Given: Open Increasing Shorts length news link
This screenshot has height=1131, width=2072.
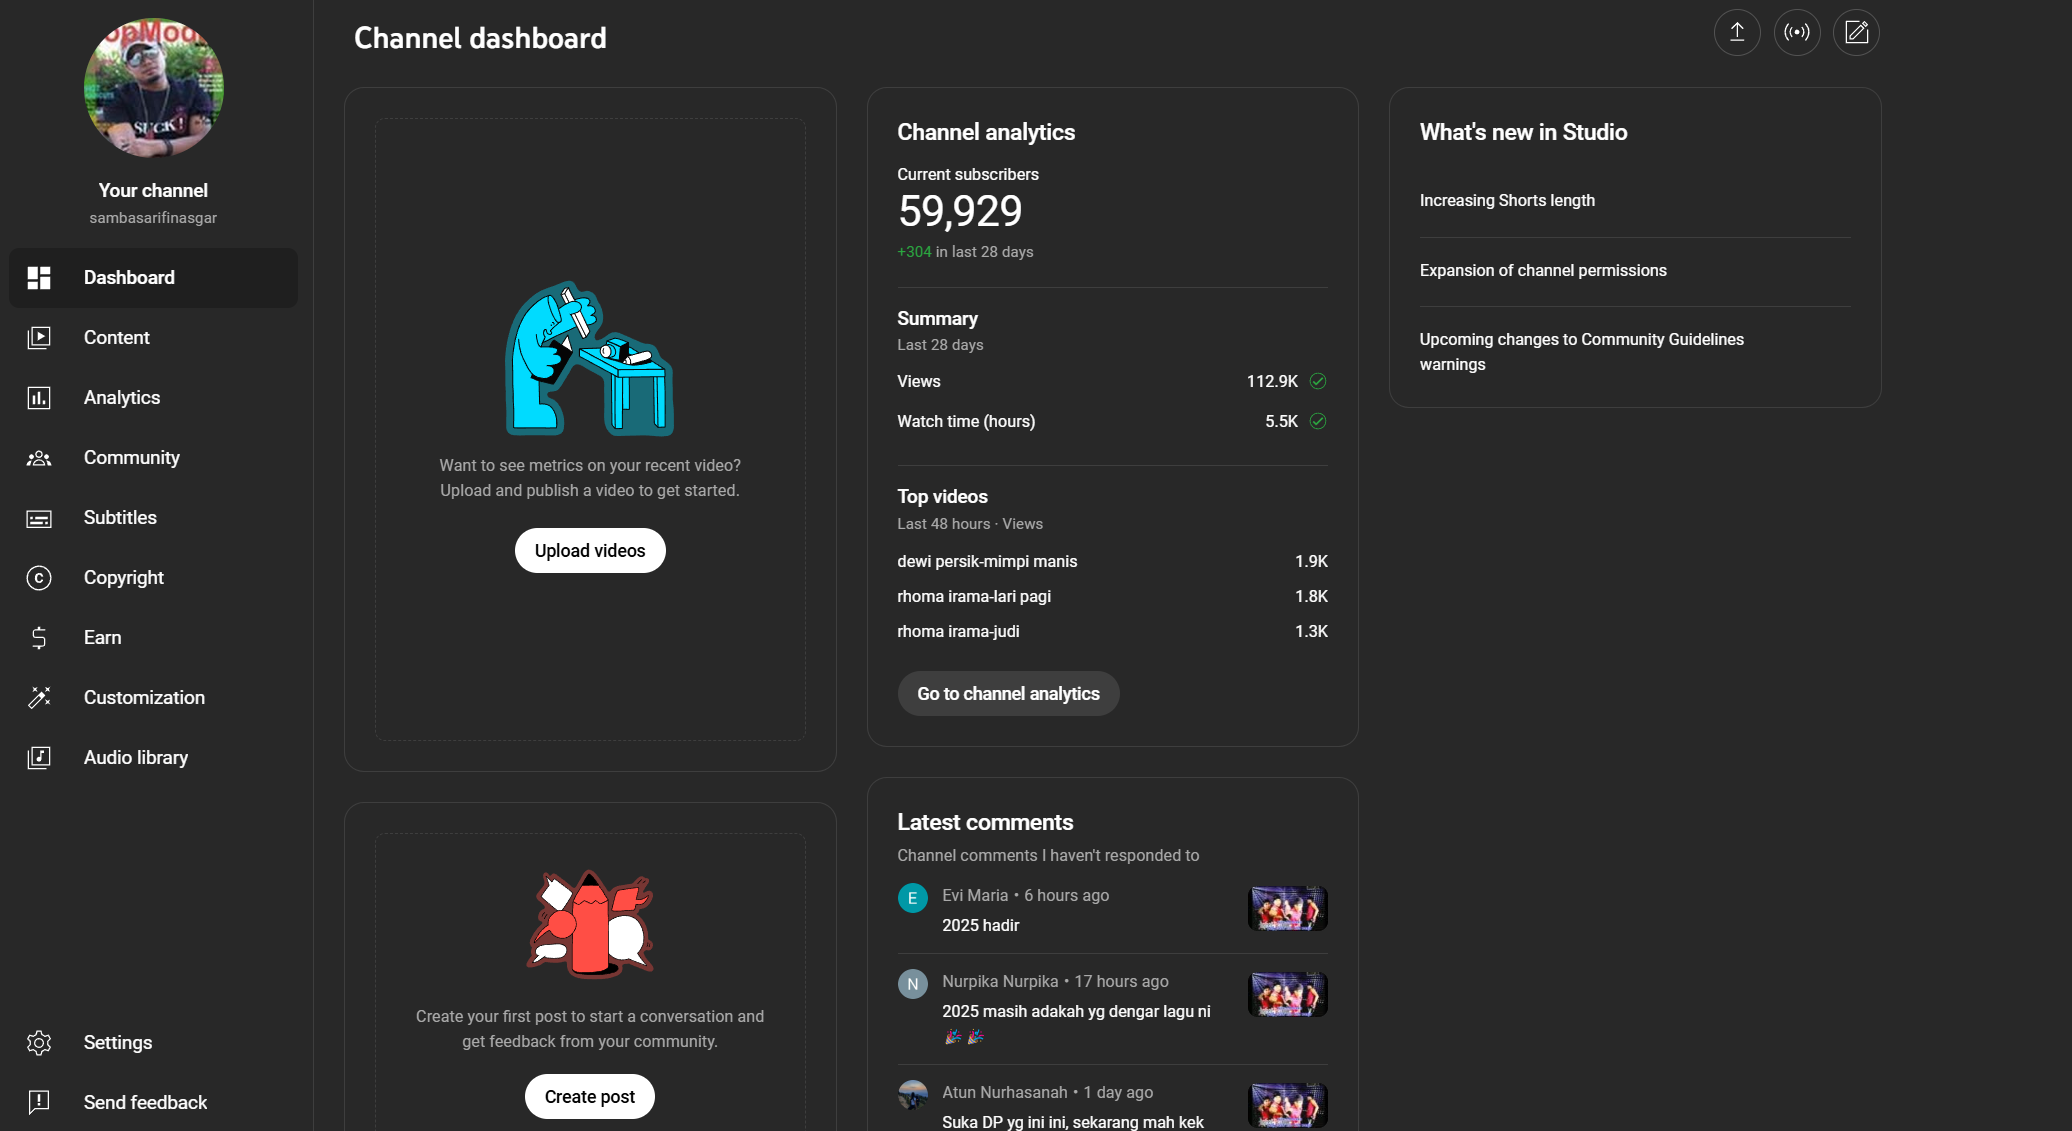Looking at the screenshot, I should pyautogui.click(x=1507, y=201).
